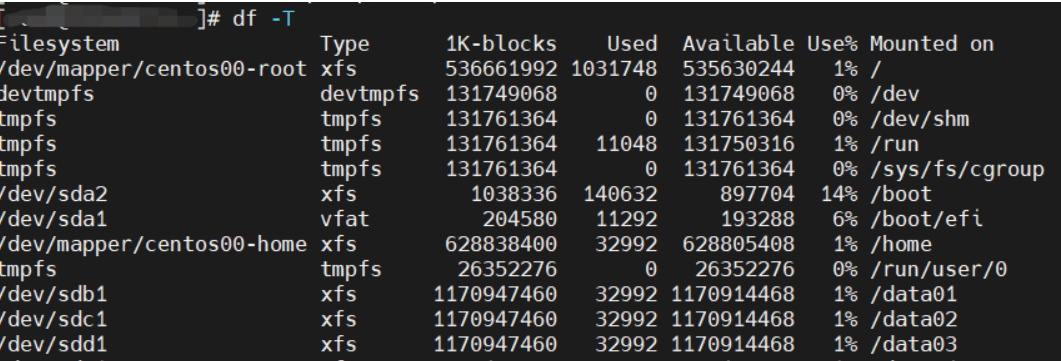Select the /sys/fs/cgroup mount point
The width and height of the screenshot is (1061, 361).
pyautogui.click(x=957, y=169)
